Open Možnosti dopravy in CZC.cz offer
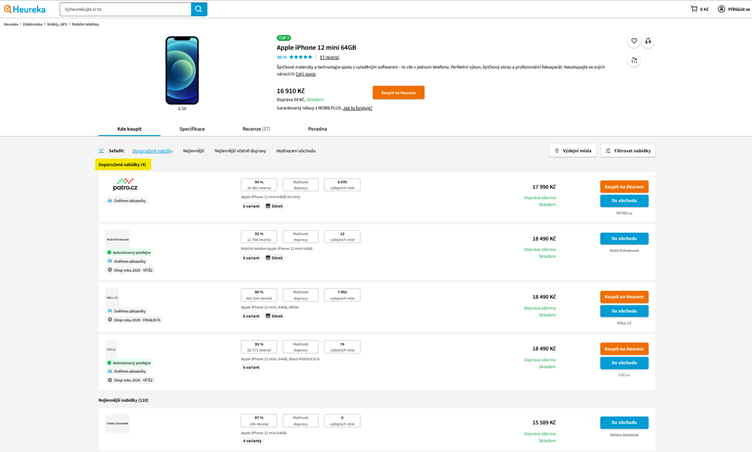752x452 pixels. [x=301, y=346]
